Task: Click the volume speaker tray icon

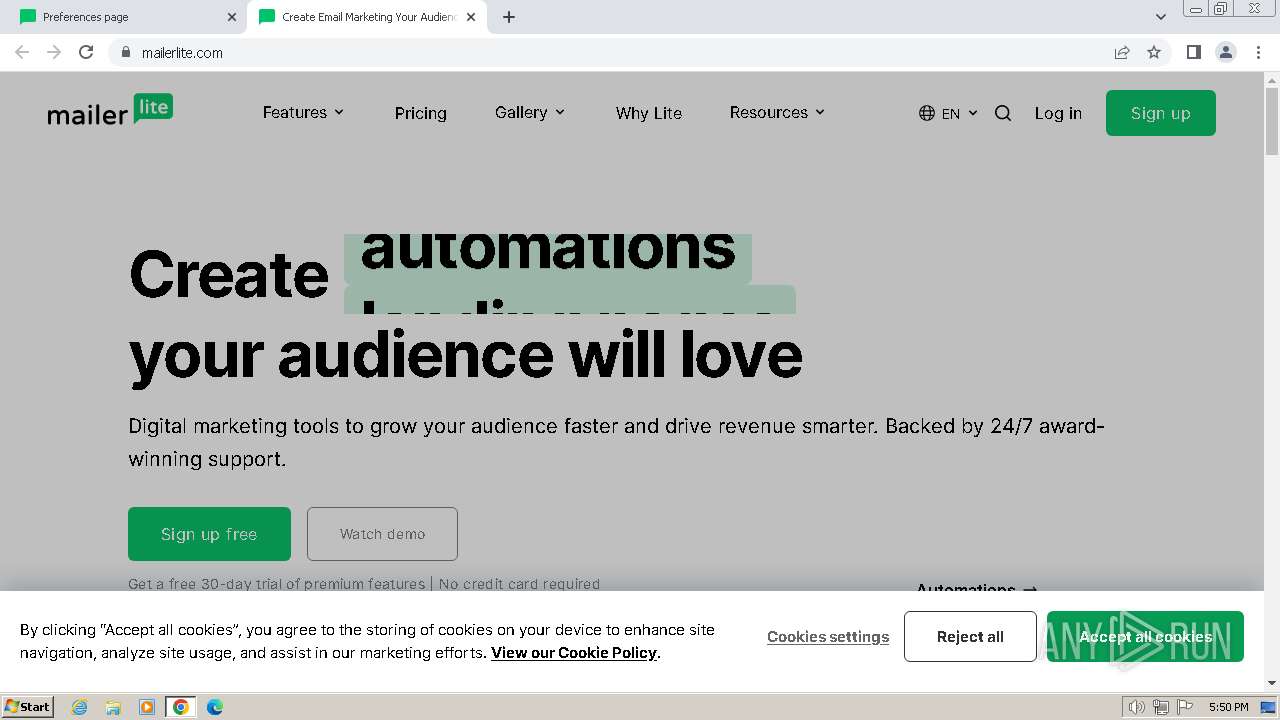Action: [x=1137, y=707]
